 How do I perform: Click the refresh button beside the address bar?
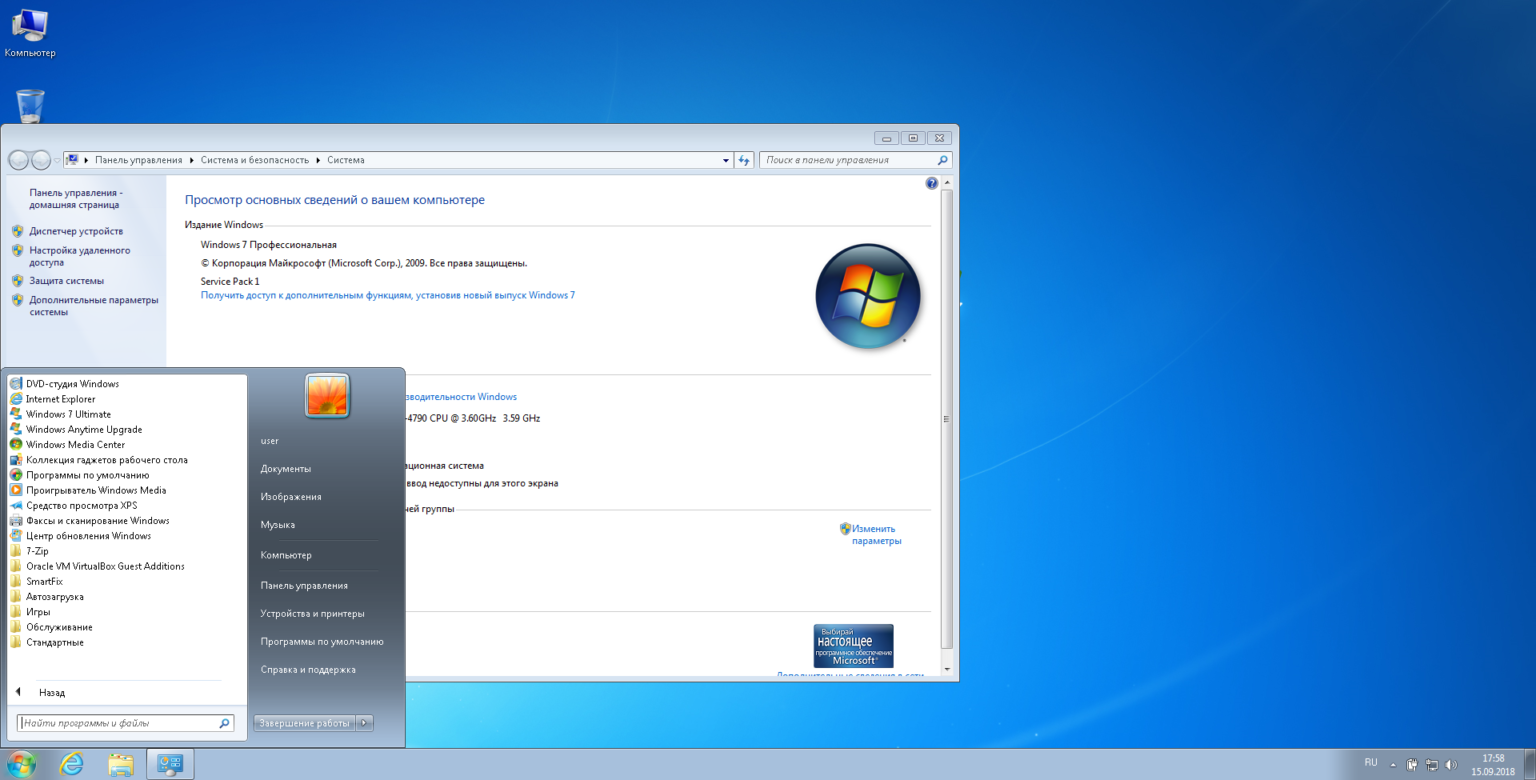(744, 160)
